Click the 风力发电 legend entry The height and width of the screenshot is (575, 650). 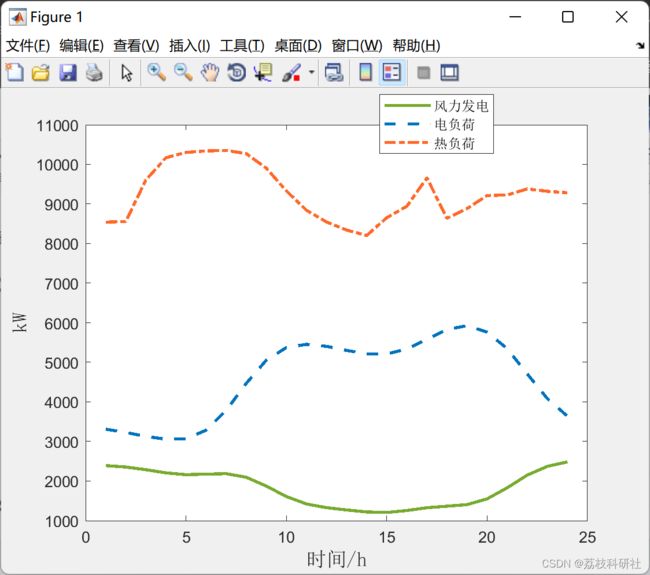coord(460,105)
